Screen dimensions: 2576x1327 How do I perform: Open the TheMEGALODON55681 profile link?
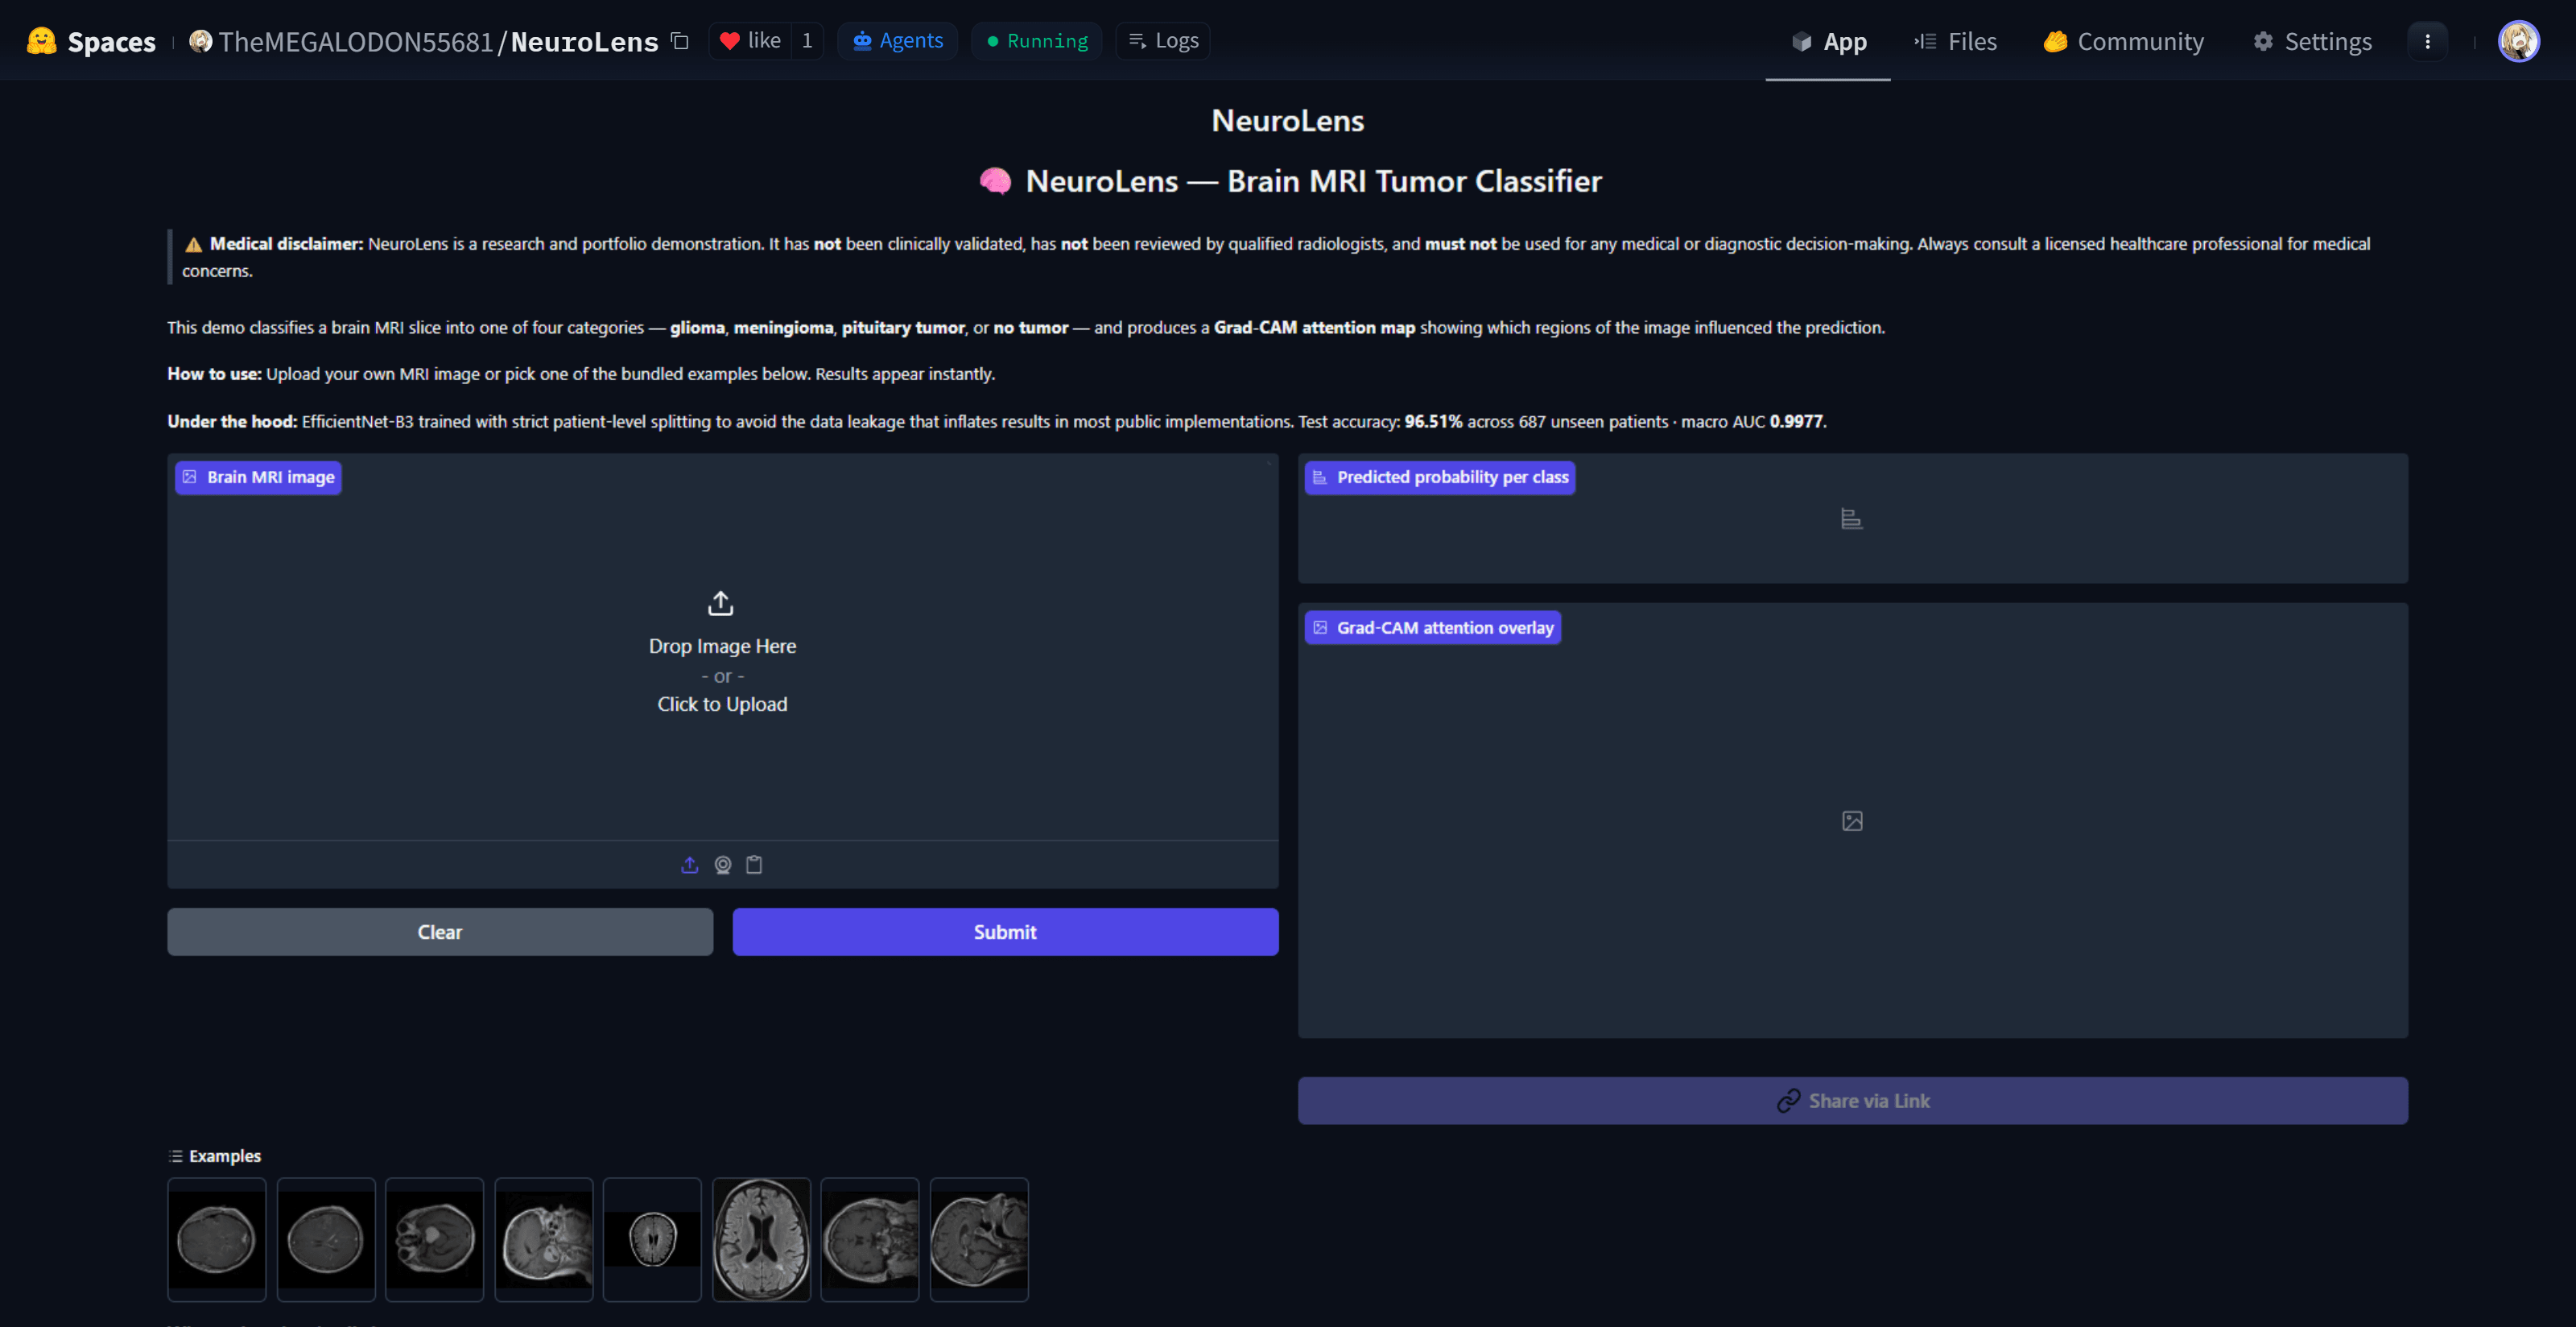pos(356,42)
